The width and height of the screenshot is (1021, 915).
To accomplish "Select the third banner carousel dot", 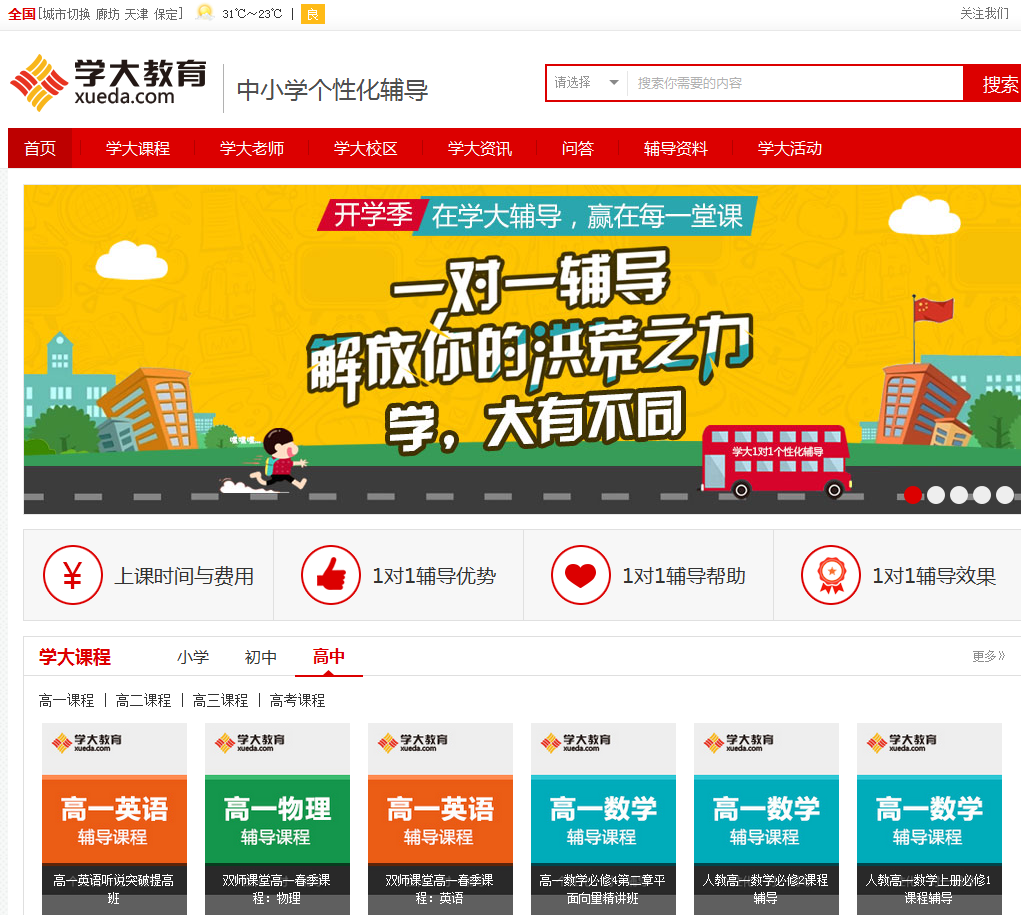I will tap(958, 495).
